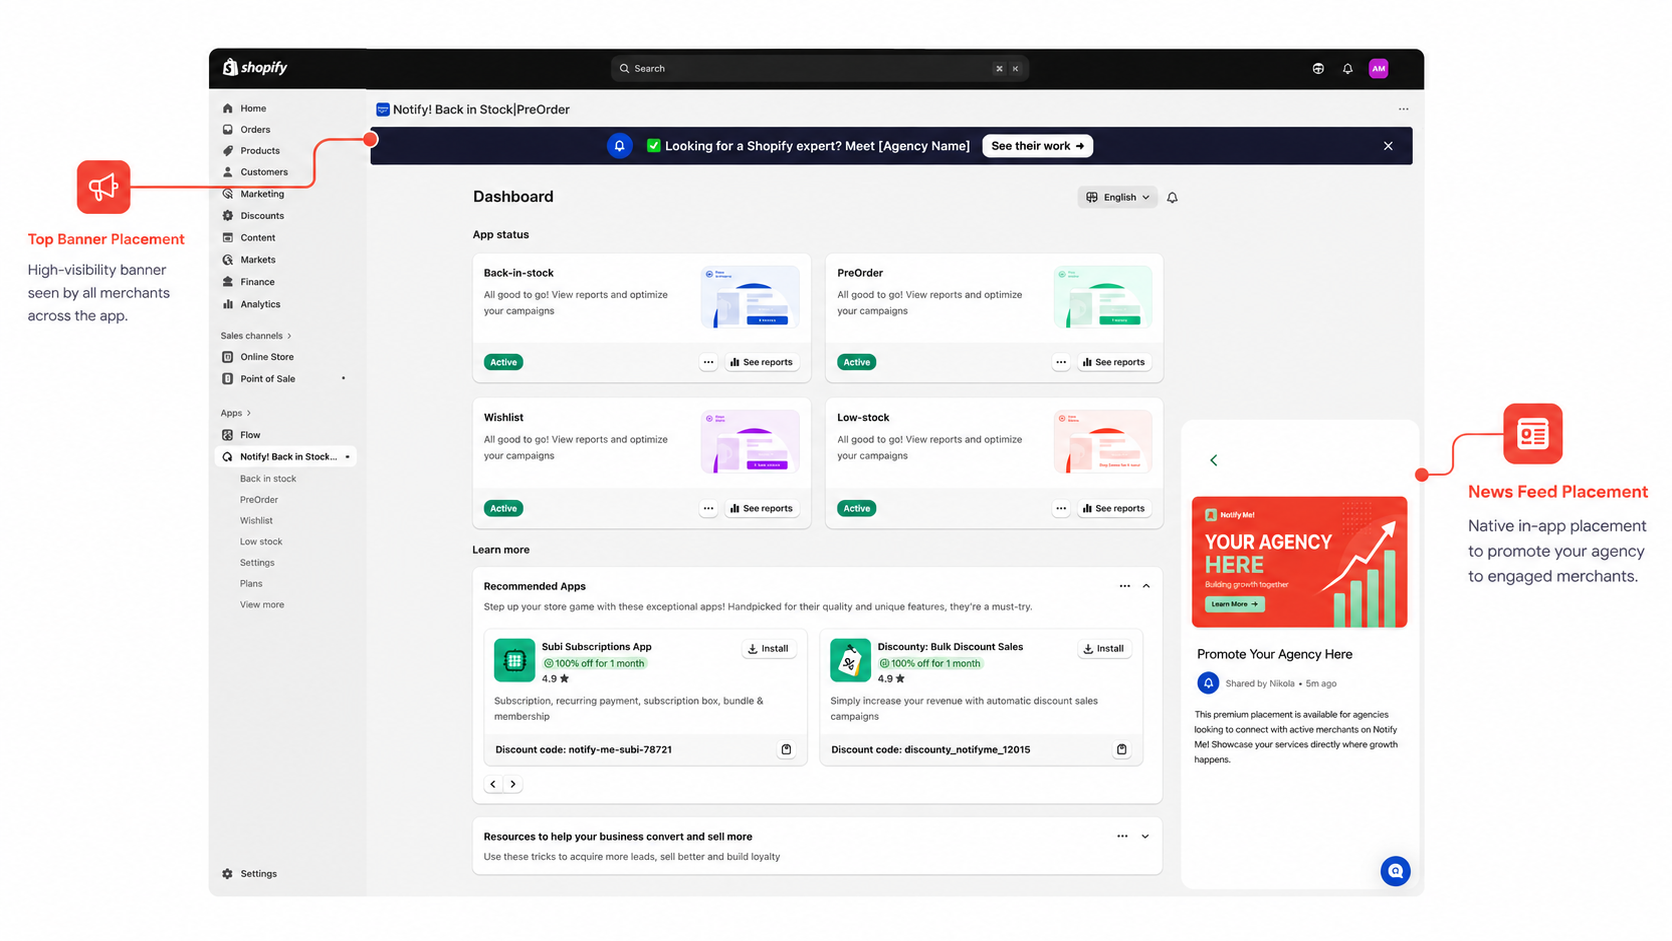Copy the discounty_notifyme_12015 discount code
The height and width of the screenshot is (941, 1672).
(1122, 749)
